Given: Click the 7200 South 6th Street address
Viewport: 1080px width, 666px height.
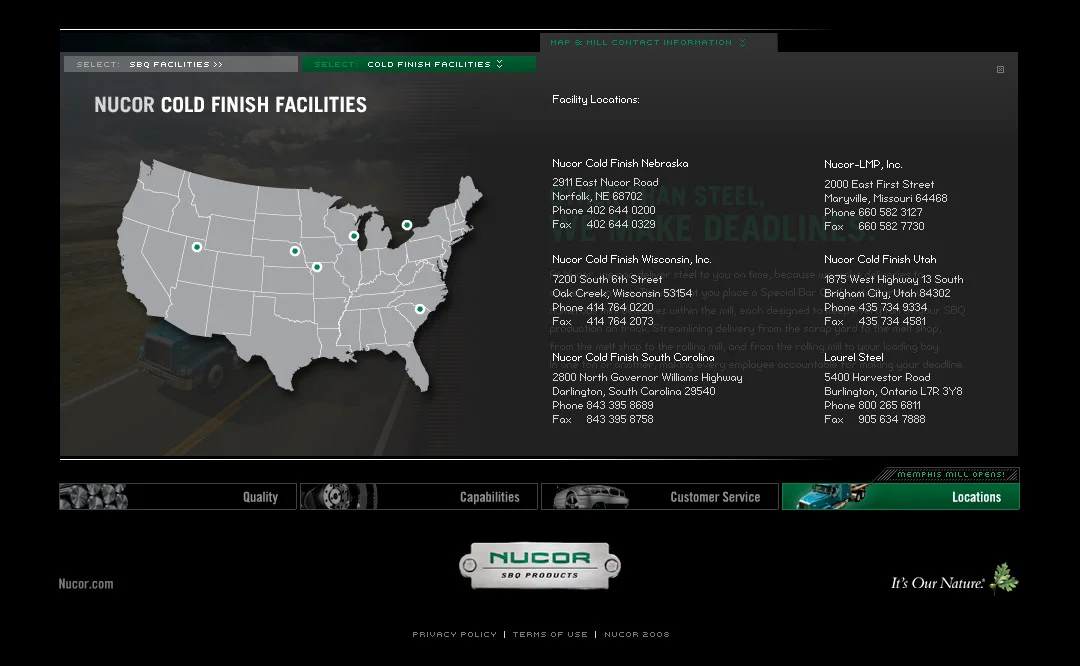Looking at the screenshot, I should [607, 279].
